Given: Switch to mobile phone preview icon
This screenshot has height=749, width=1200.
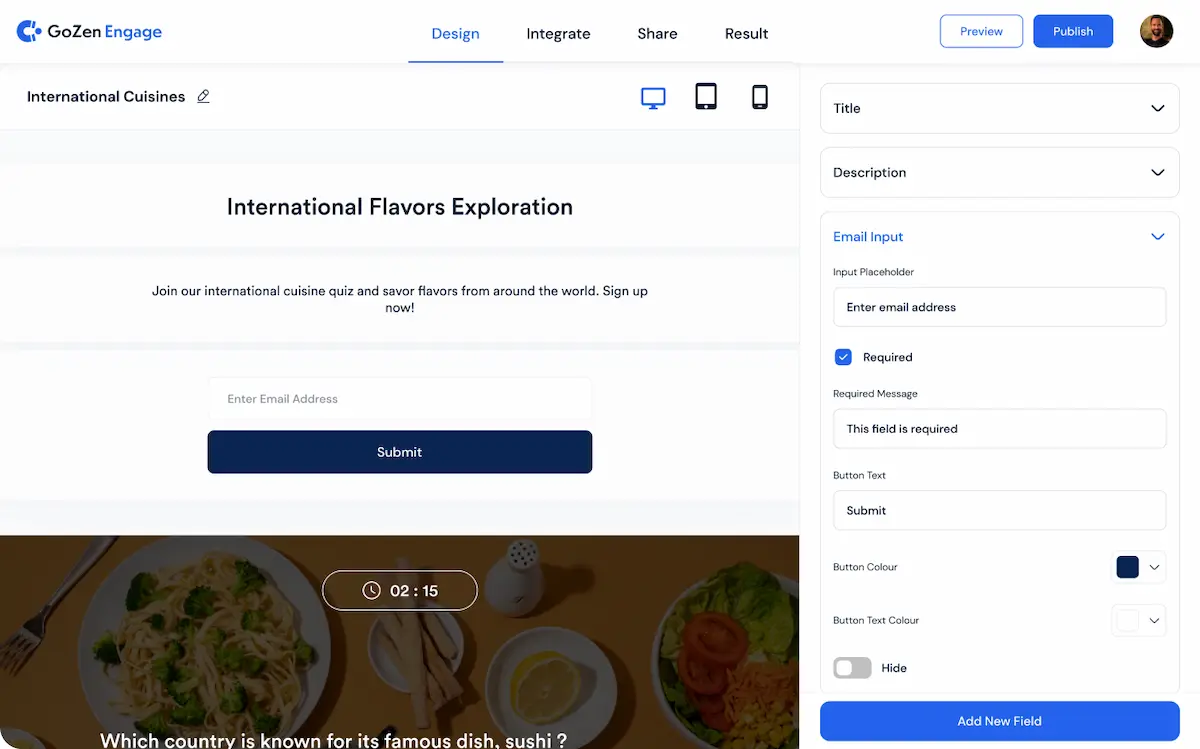Looking at the screenshot, I should click(760, 97).
